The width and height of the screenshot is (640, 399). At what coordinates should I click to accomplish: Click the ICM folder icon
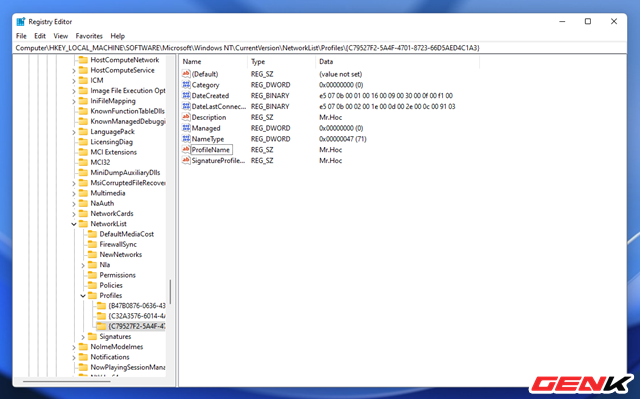click(x=83, y=80)
